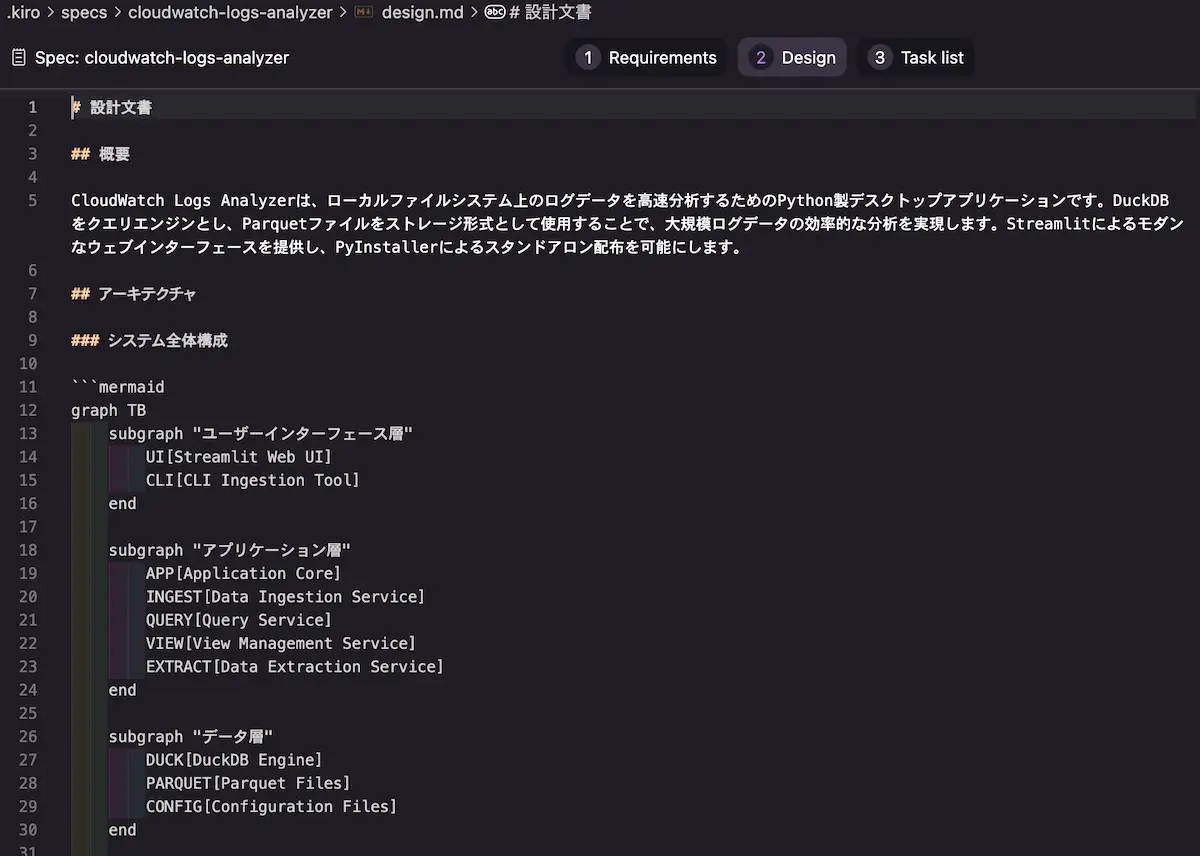Image resolution: width=1200 pixels, height=856 pixels.
Task: Place cursor on ### システム全体構成 heading
Action: (150, 340)
